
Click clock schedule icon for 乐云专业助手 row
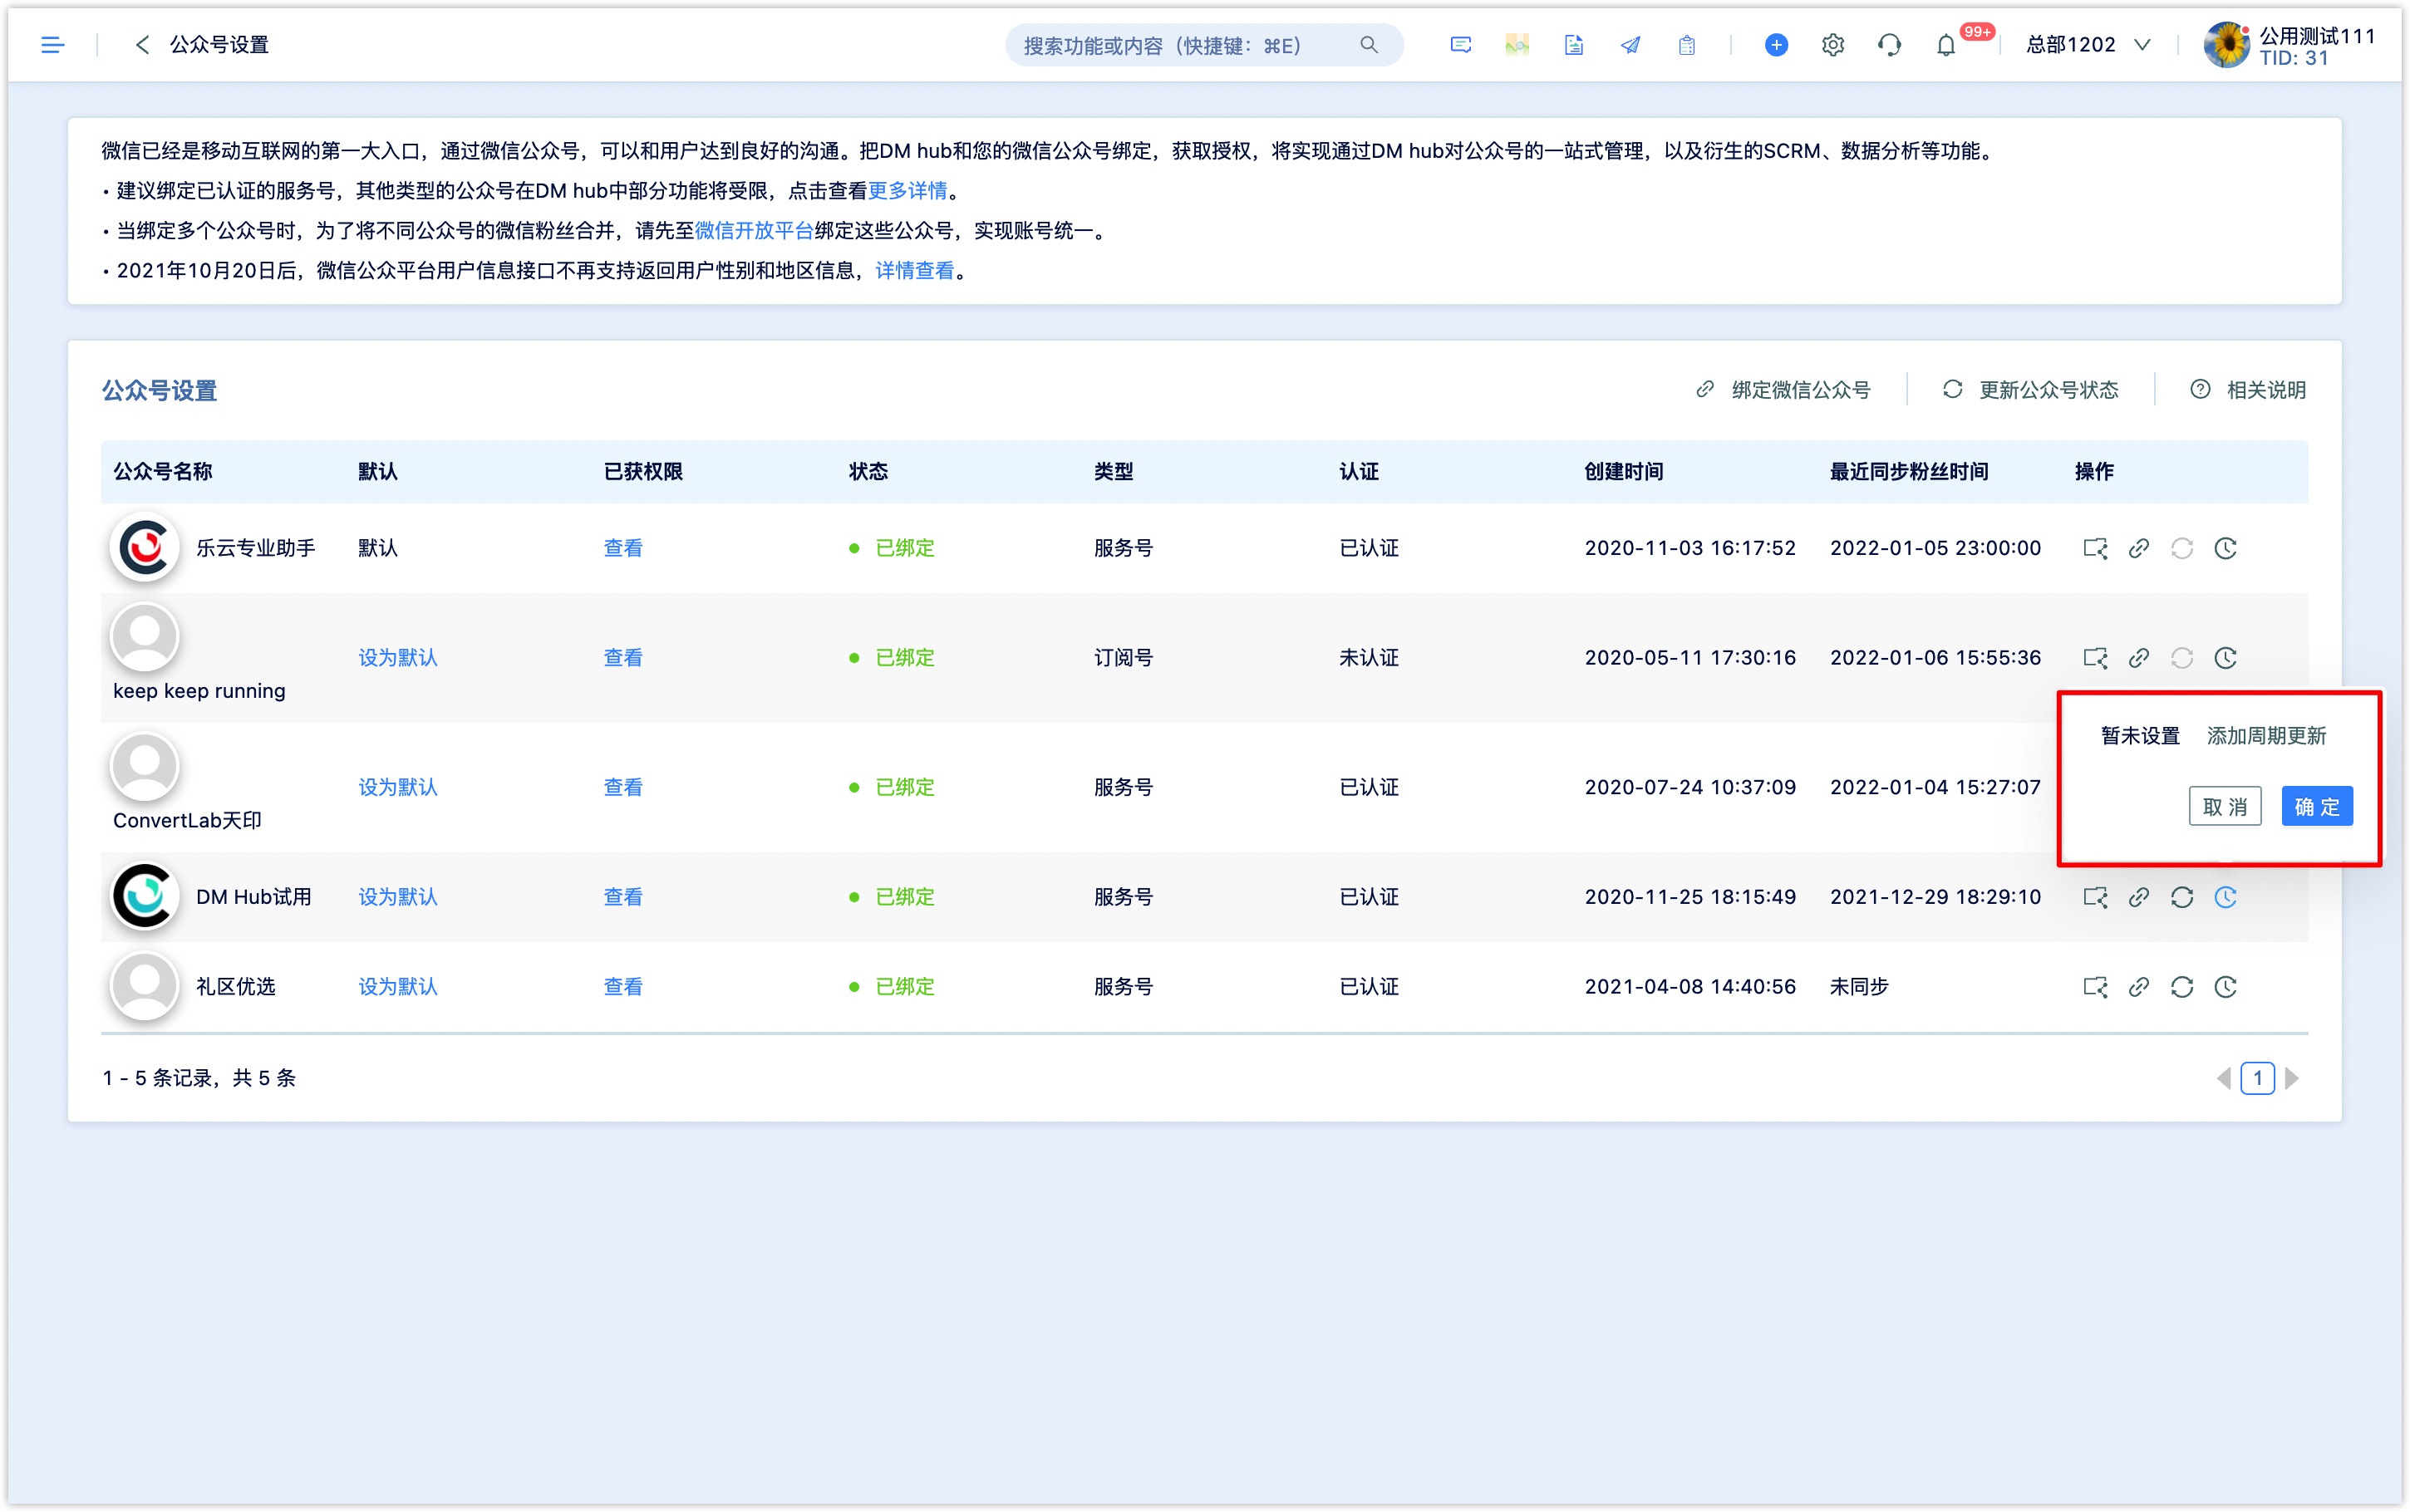(2225, 548)
